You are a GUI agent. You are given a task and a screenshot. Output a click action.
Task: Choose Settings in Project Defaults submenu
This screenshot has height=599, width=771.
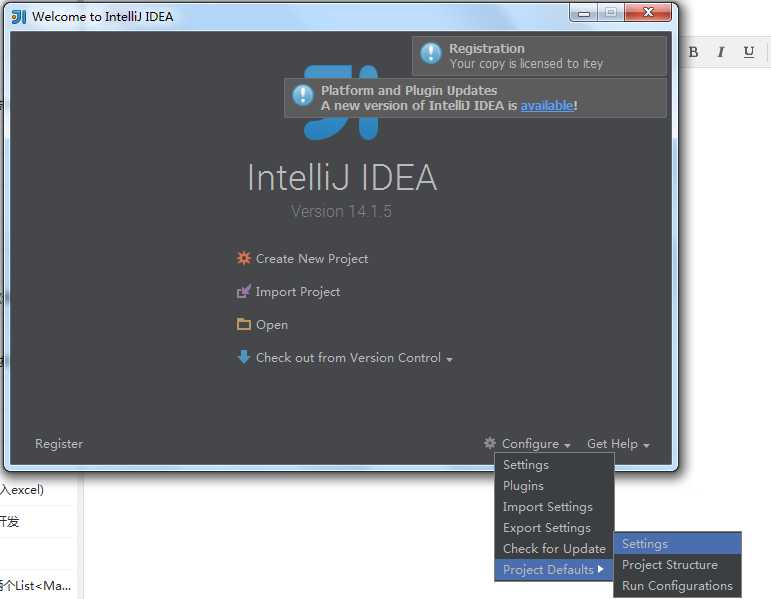tap(678, 543)
